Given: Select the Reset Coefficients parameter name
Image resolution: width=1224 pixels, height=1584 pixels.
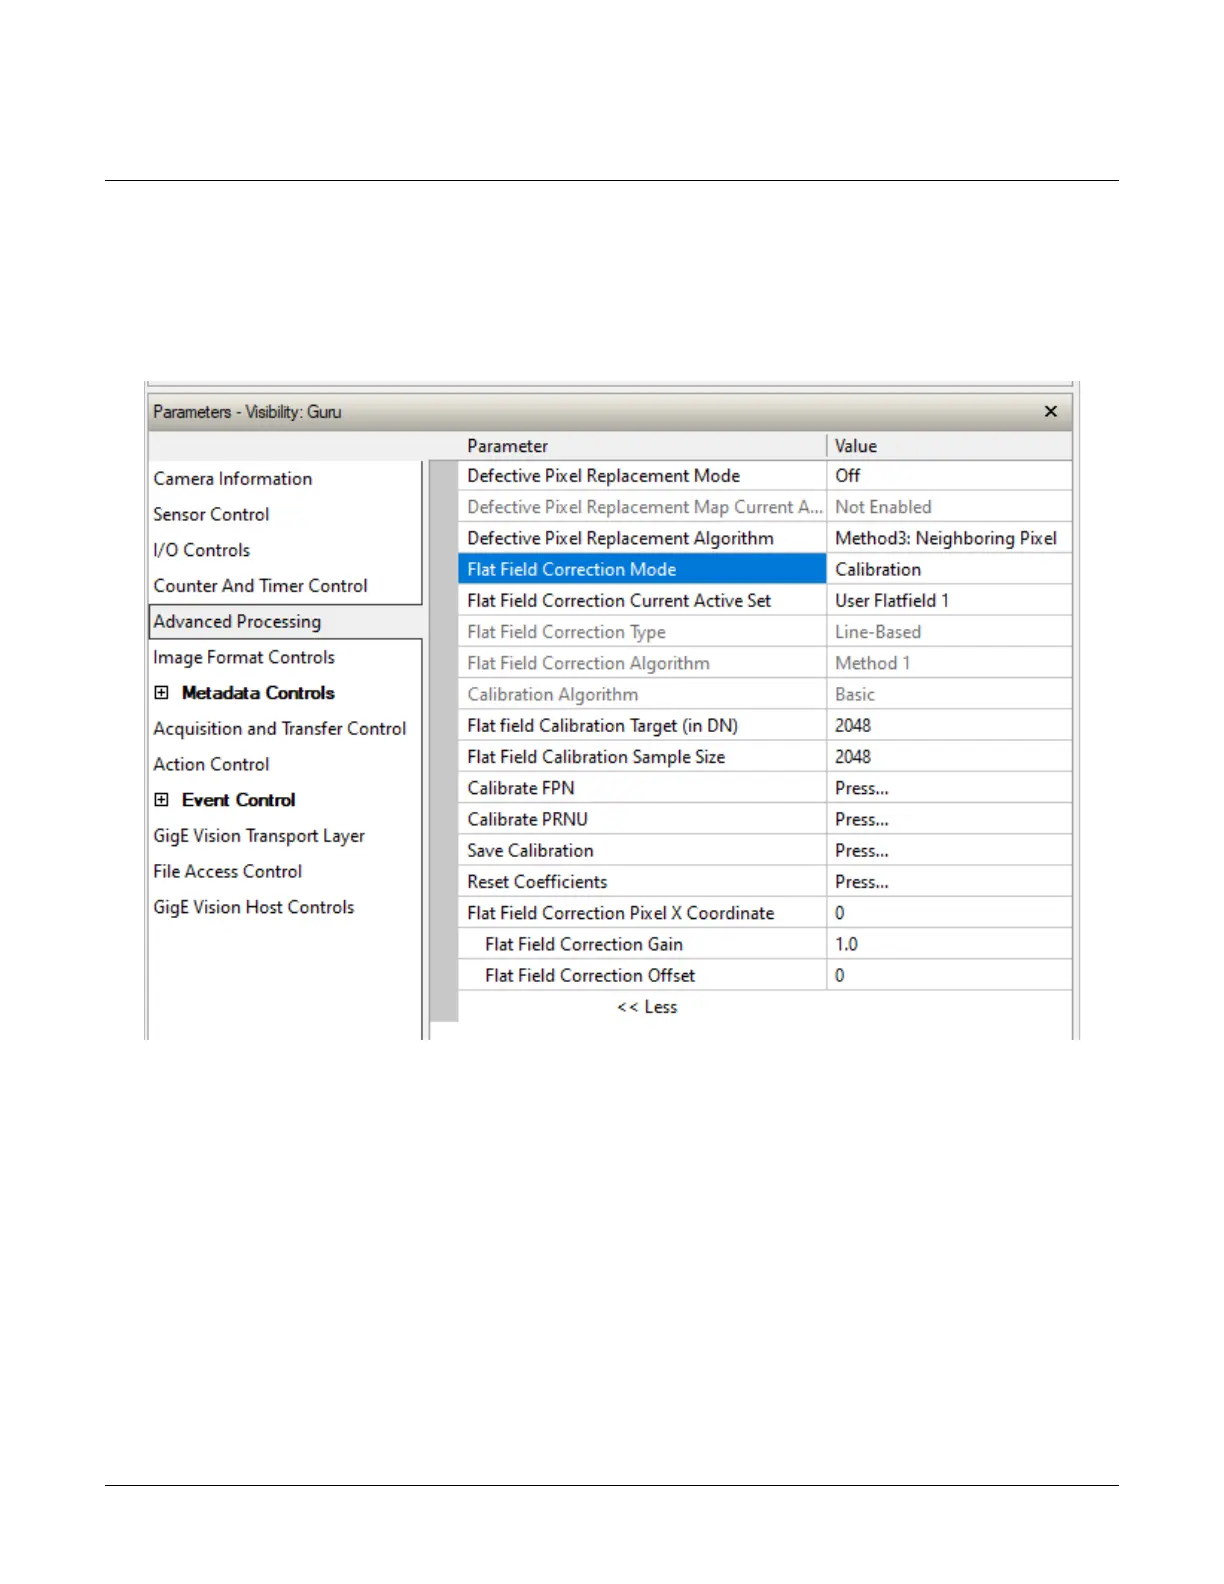Looking at the screenshot, I should (537, 882).
